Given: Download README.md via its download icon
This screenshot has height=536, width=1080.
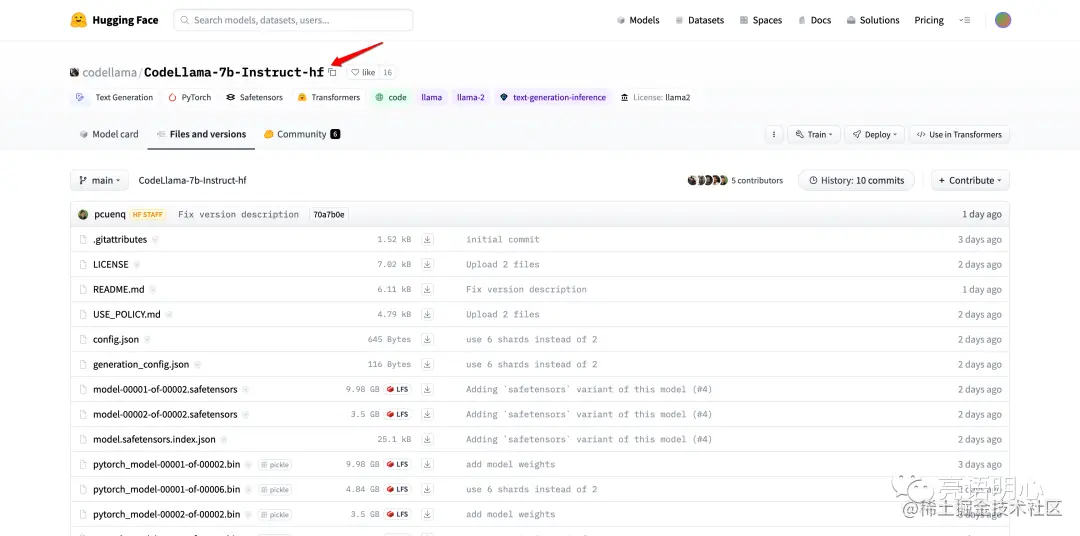Looking at the screenshot, I should (427, 289).
